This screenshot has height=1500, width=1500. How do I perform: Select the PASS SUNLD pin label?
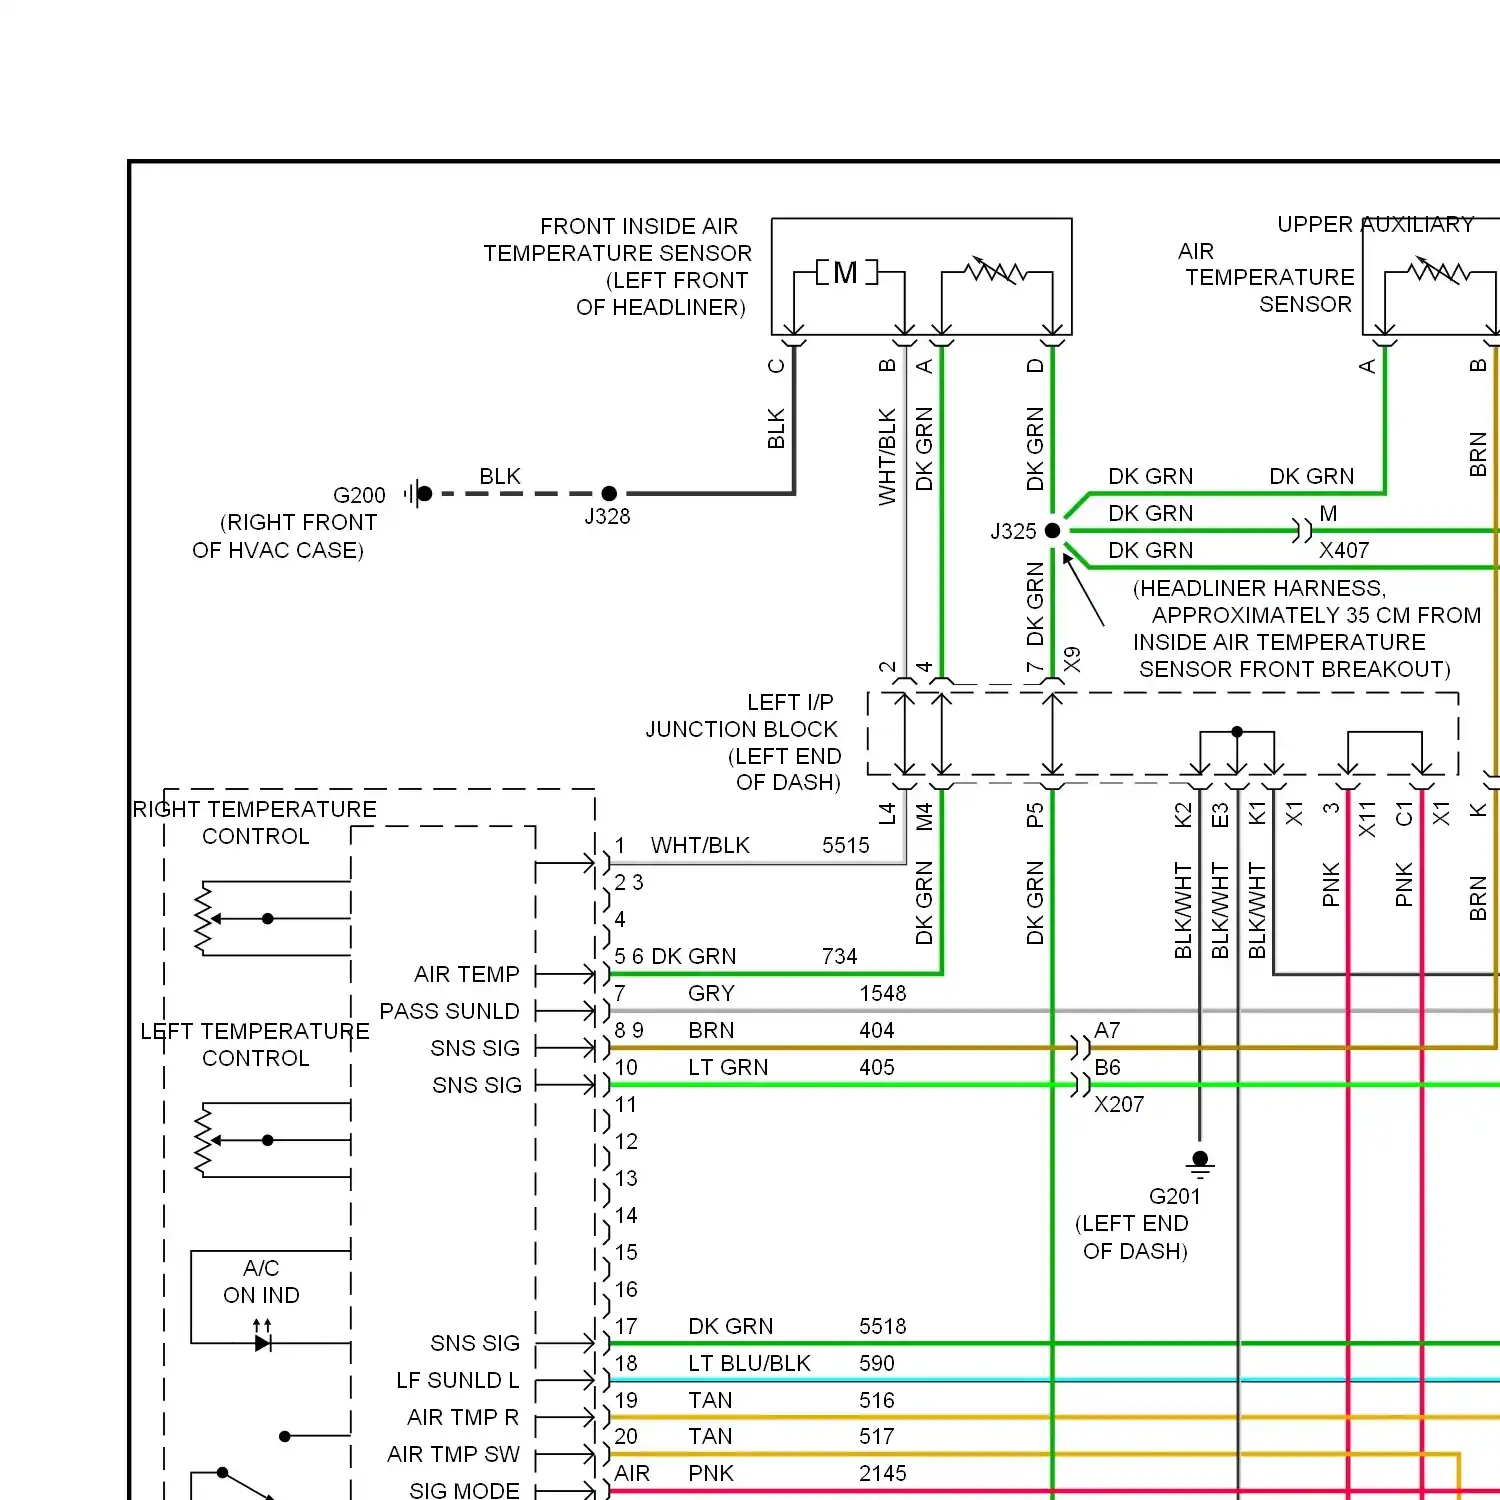point(450,1012)
